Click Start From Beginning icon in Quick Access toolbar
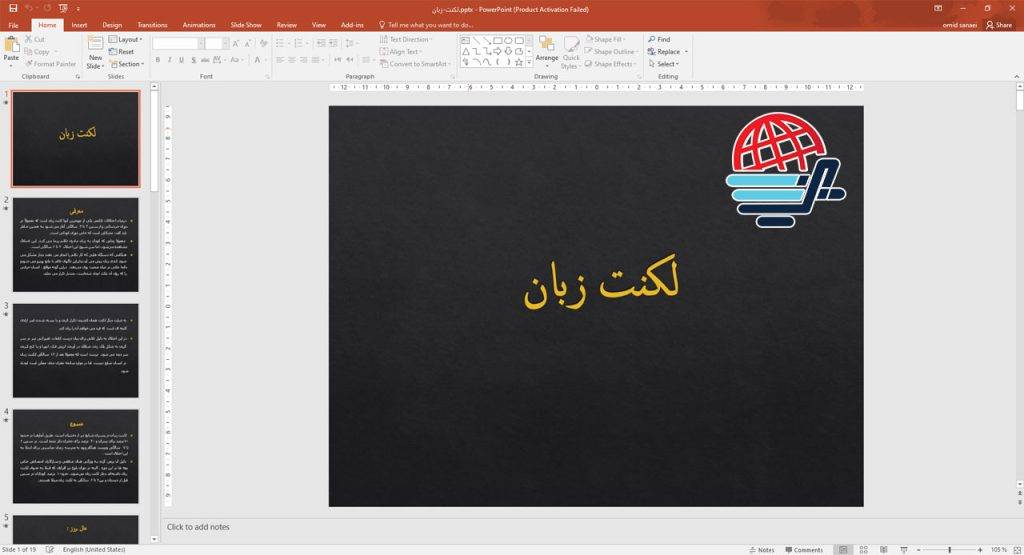 63,8
